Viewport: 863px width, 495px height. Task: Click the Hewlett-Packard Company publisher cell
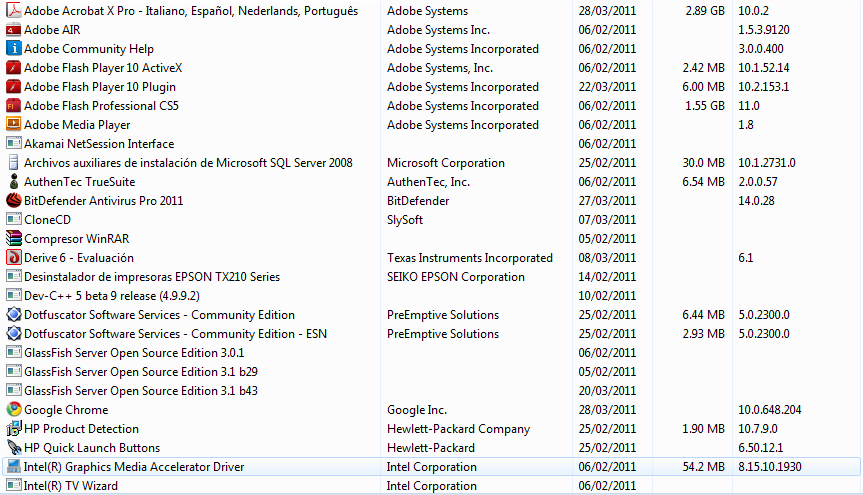point(458,429)
